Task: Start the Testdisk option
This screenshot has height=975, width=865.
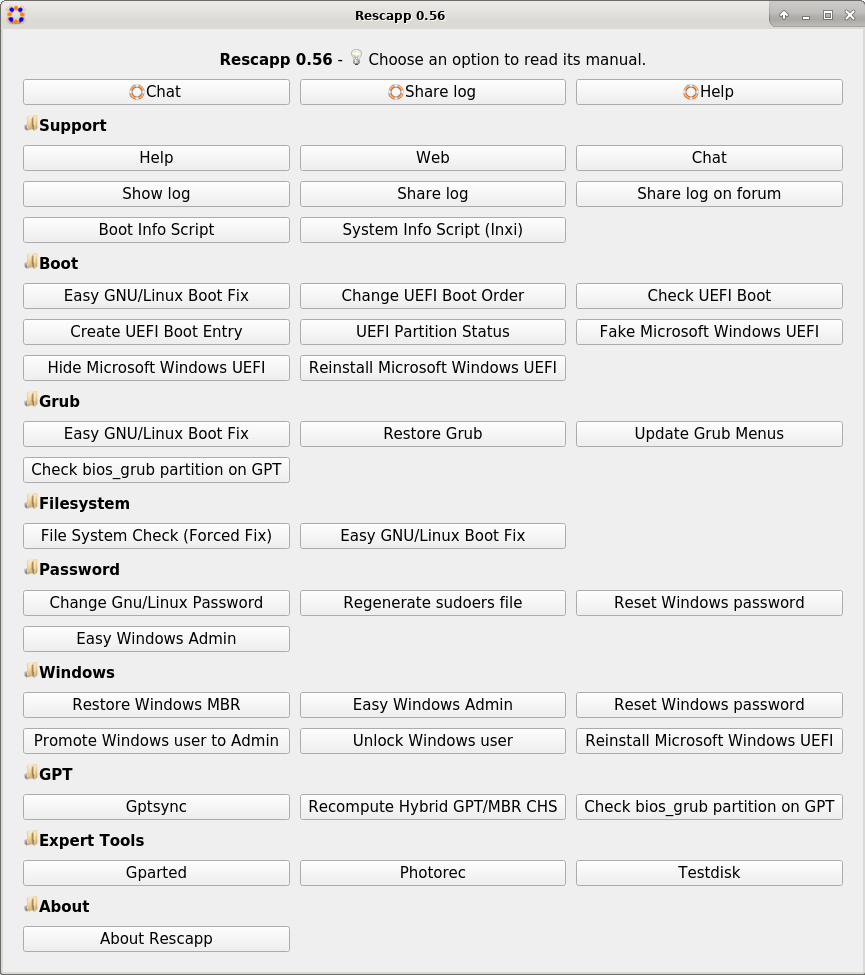Action: click(709, 873)
